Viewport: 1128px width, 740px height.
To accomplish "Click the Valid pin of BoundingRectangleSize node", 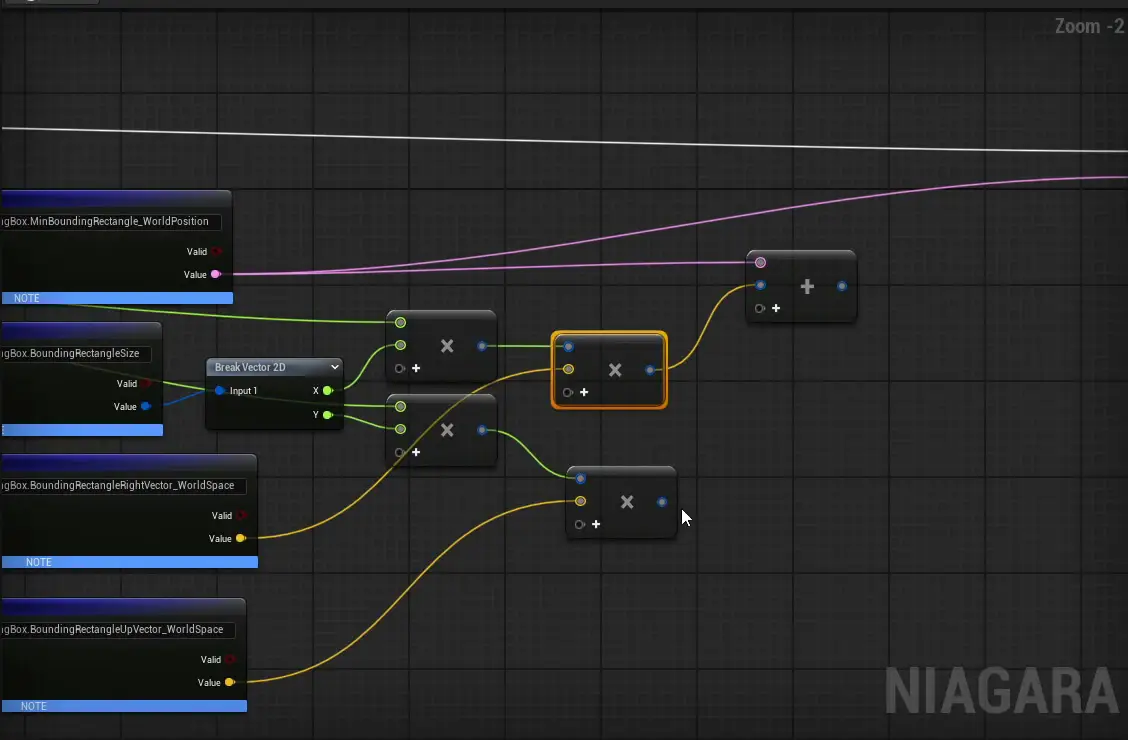I will click(146, 383).
